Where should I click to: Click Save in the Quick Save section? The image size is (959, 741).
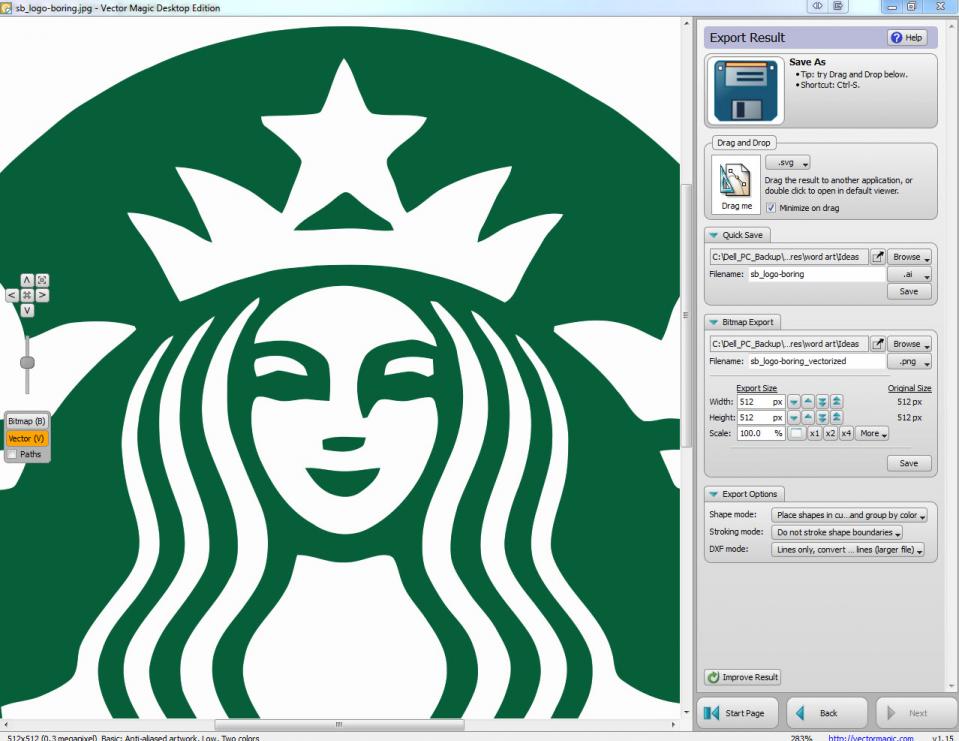(x=909, y=292)
